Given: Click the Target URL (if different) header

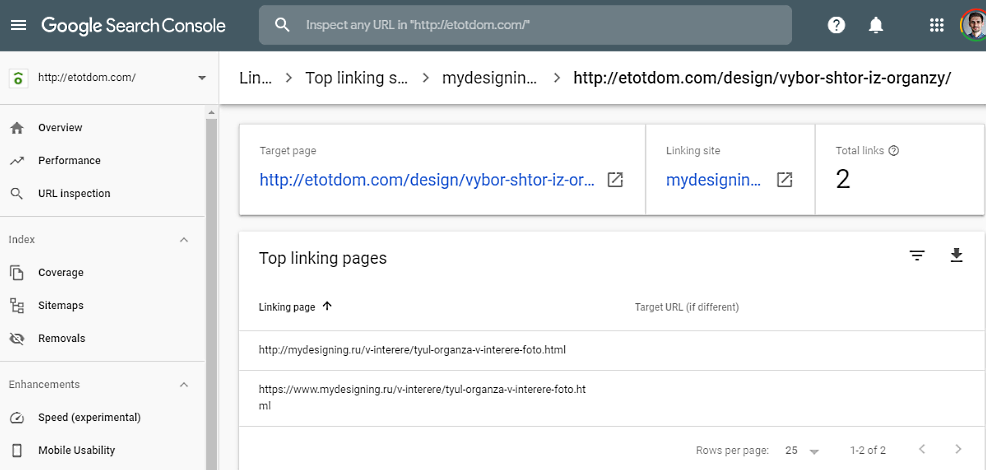Looking at the screenshot, I should [x=687, y=307].
